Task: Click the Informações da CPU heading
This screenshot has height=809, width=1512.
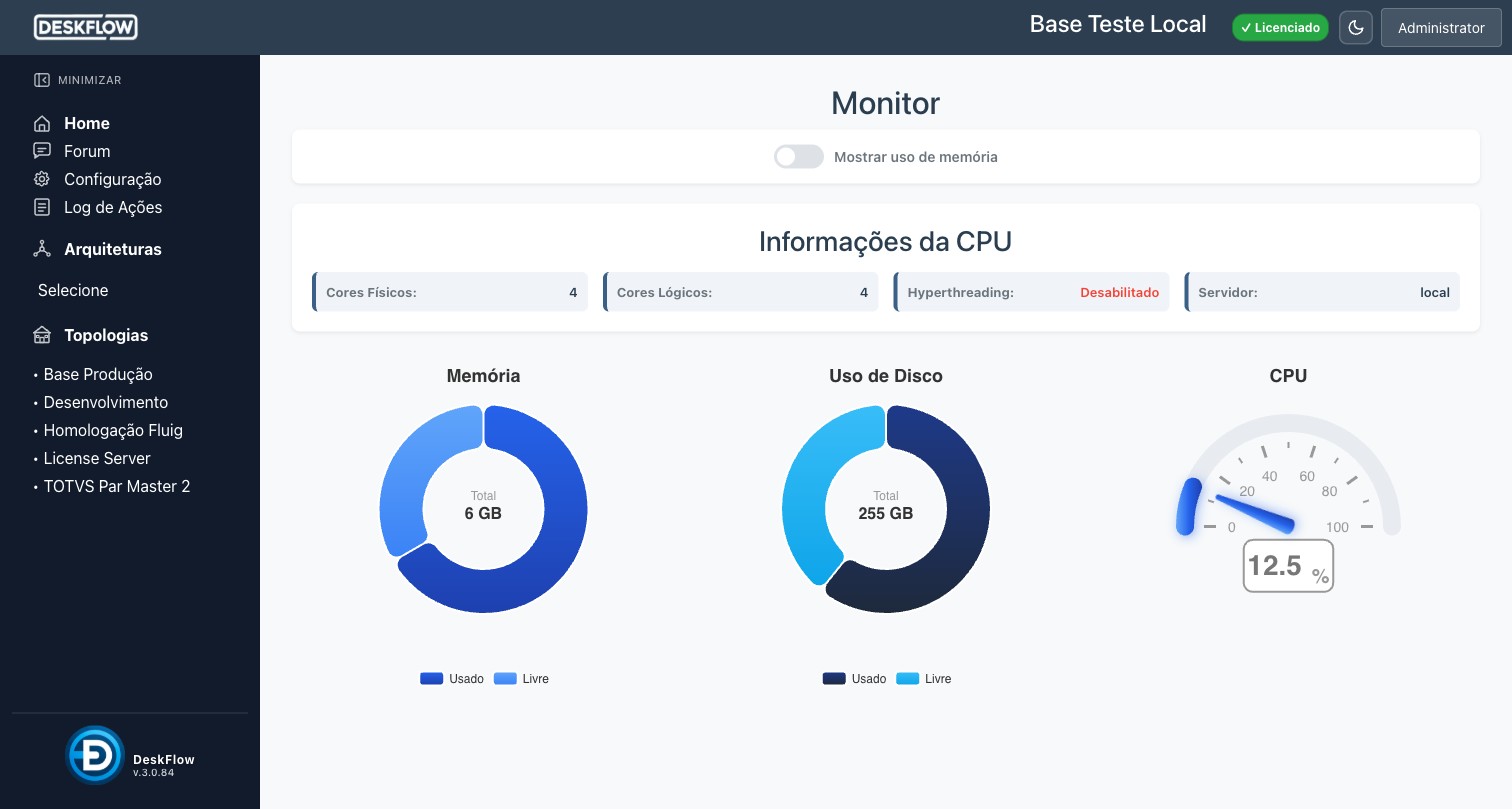Action: (x=885, y=242)
